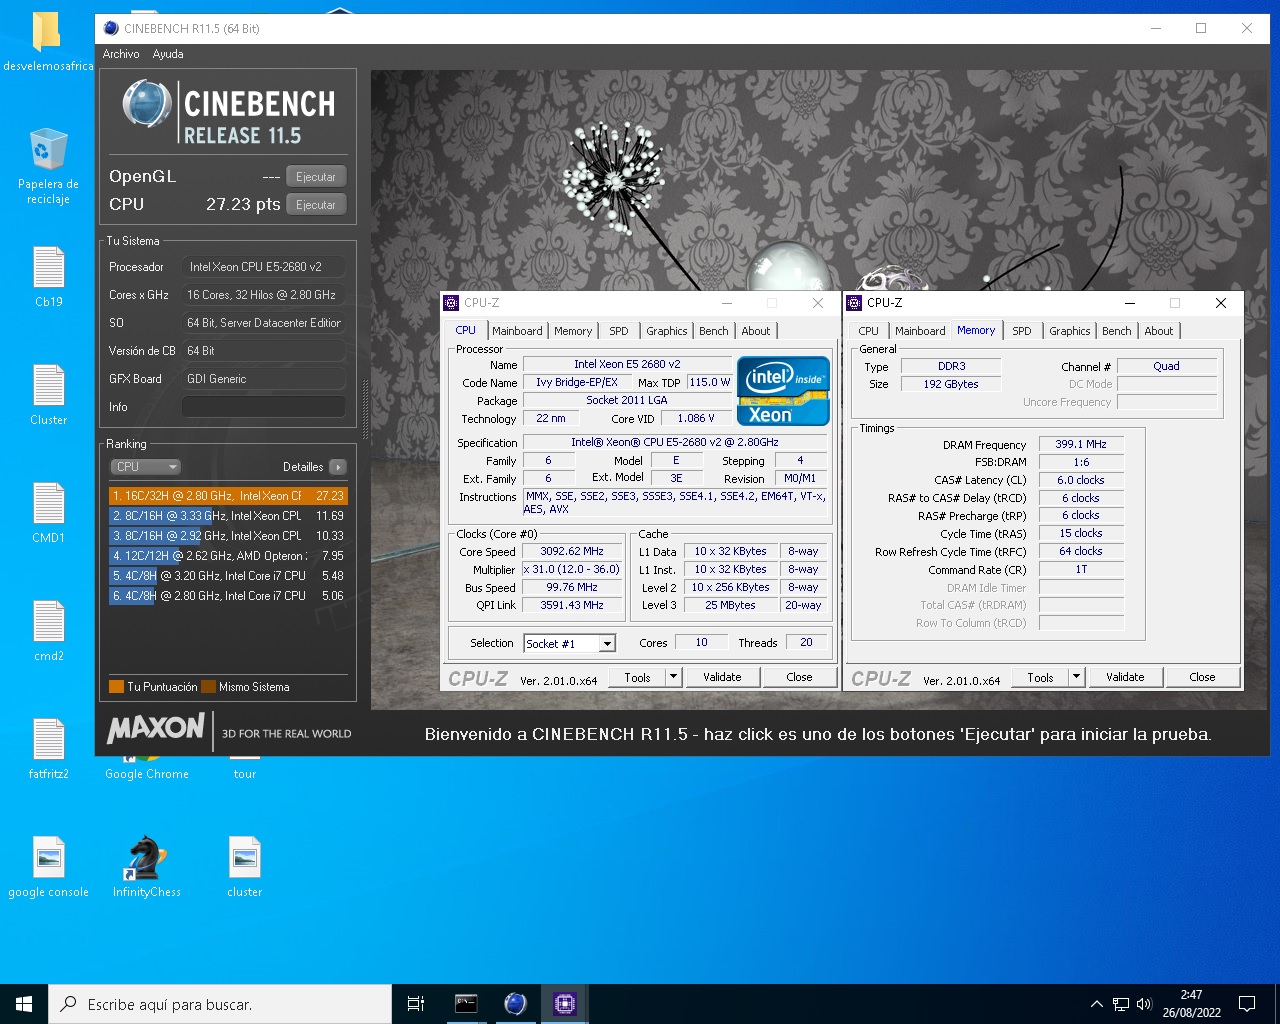Screen dimensions: 1280x1024
Task: Switch to Graphics tab in right CPU-Z
Action: coord(1069,331)
